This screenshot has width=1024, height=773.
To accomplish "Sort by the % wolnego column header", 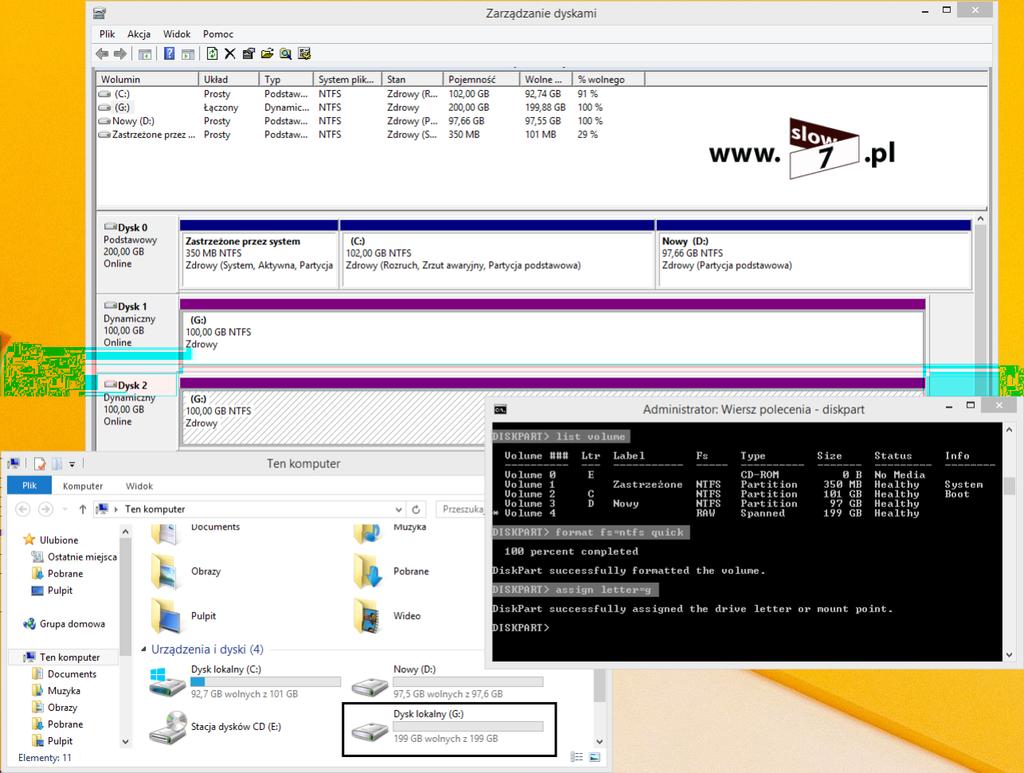I will [609, 79].
